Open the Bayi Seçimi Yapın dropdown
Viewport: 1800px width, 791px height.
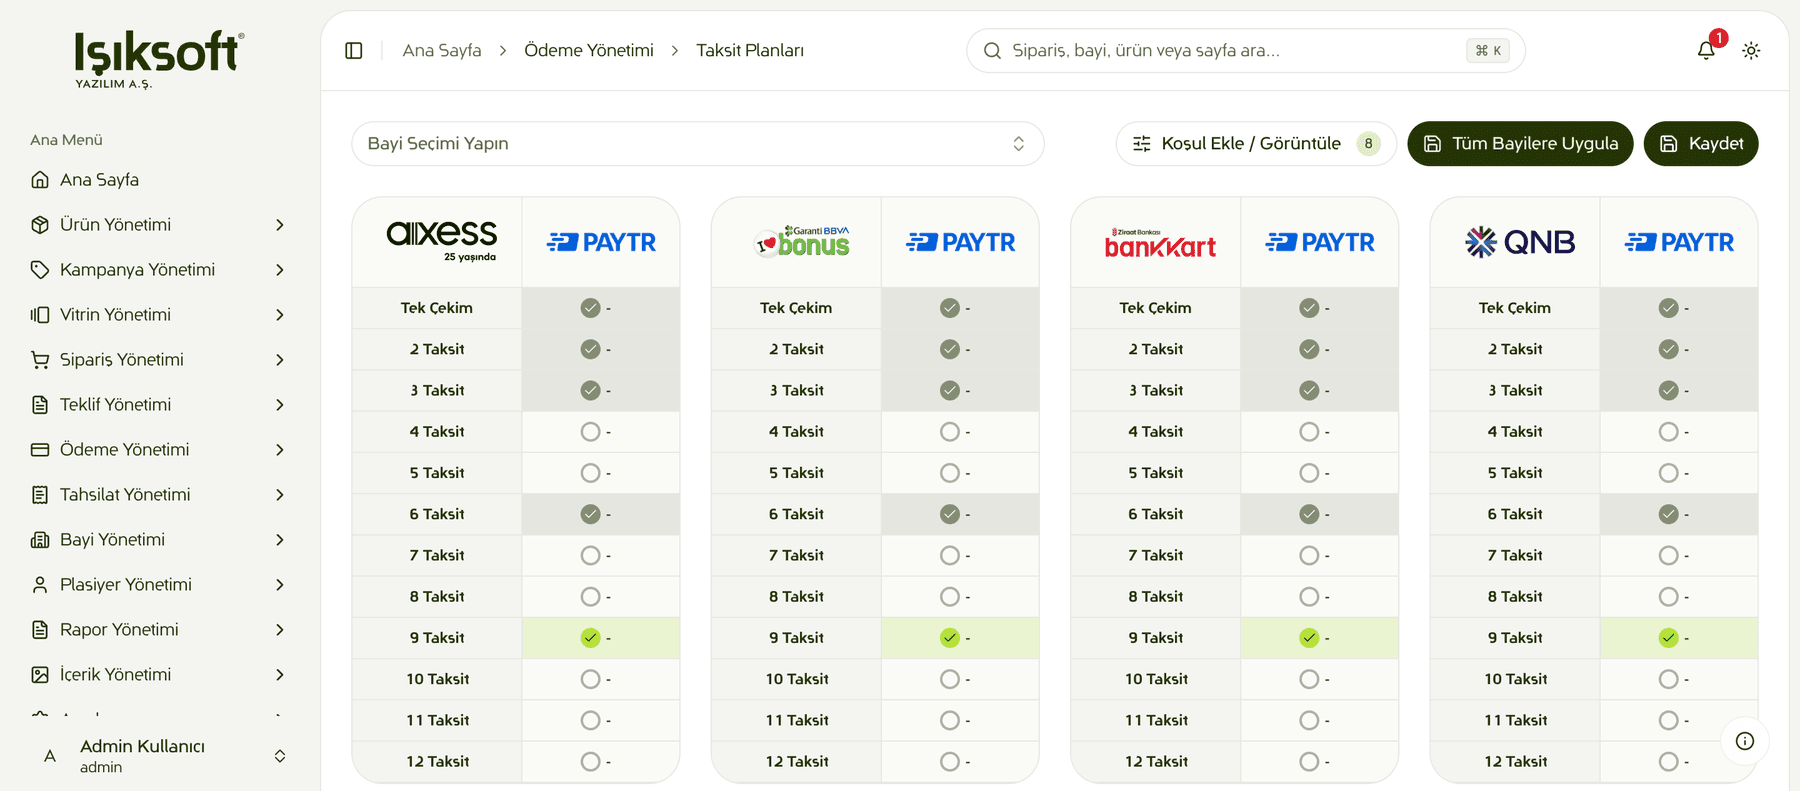[698, 144]
